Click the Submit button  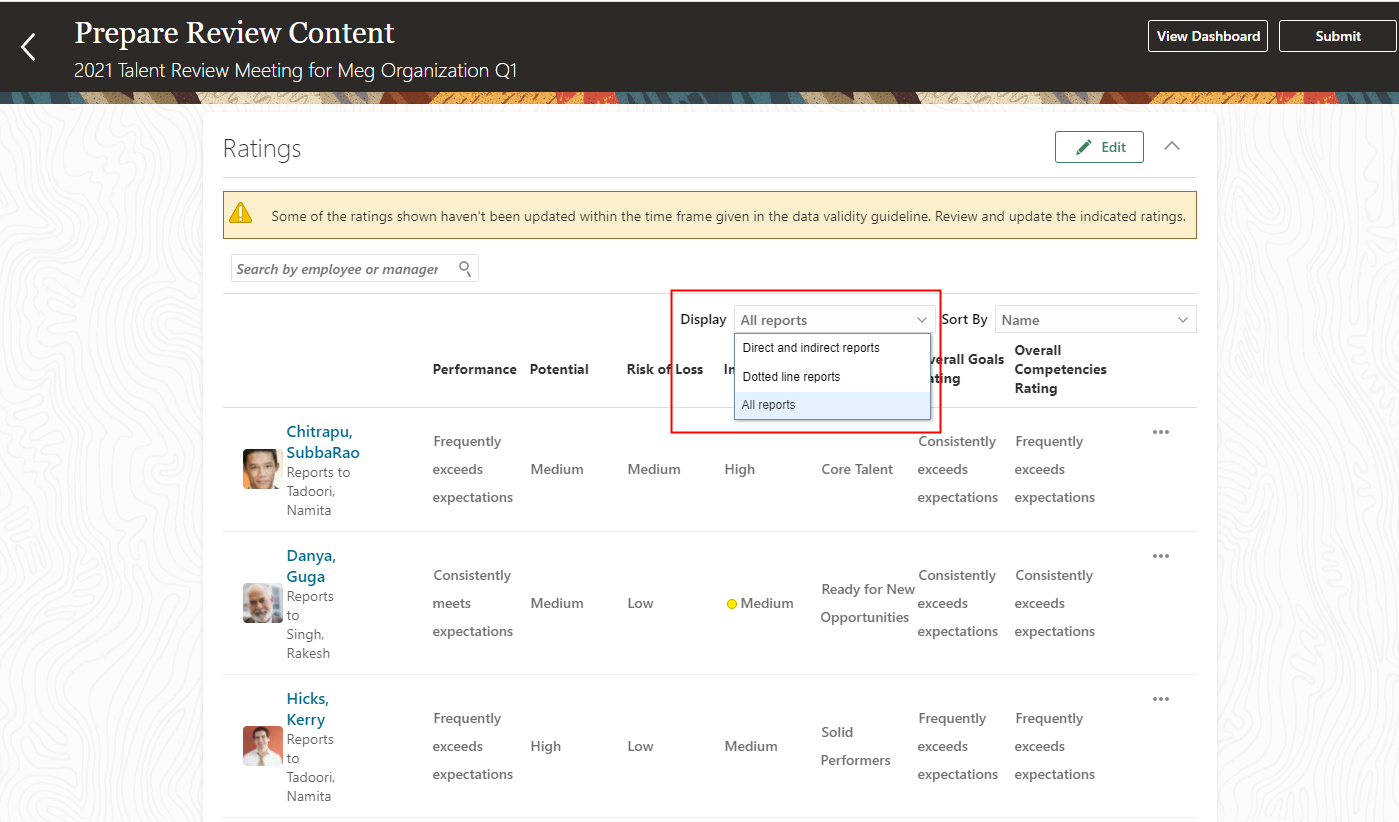click(1338, 36)
